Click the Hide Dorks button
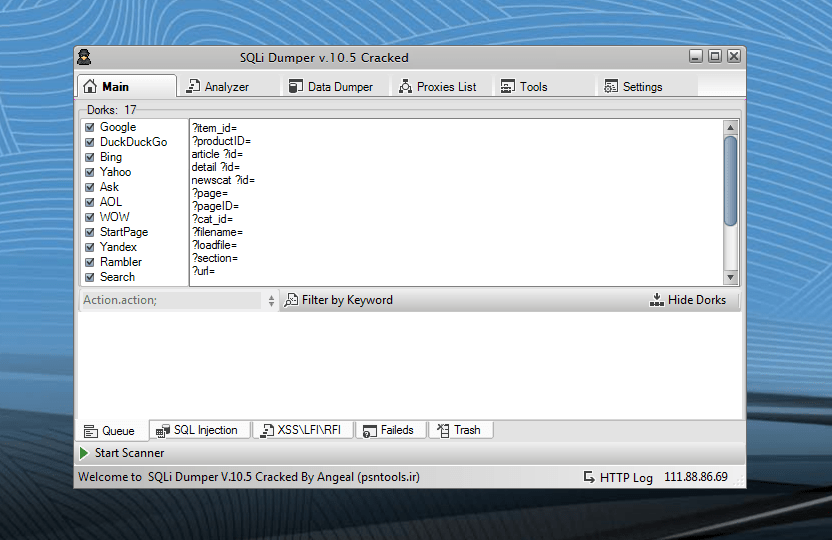 coord(688,300)
